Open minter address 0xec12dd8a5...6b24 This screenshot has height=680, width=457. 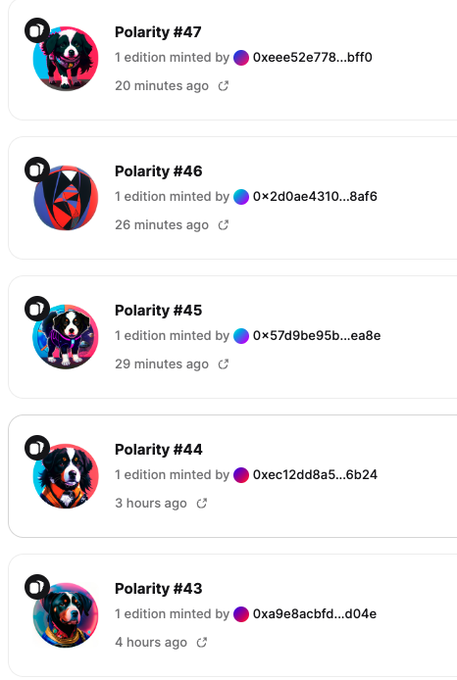[315, 475]
